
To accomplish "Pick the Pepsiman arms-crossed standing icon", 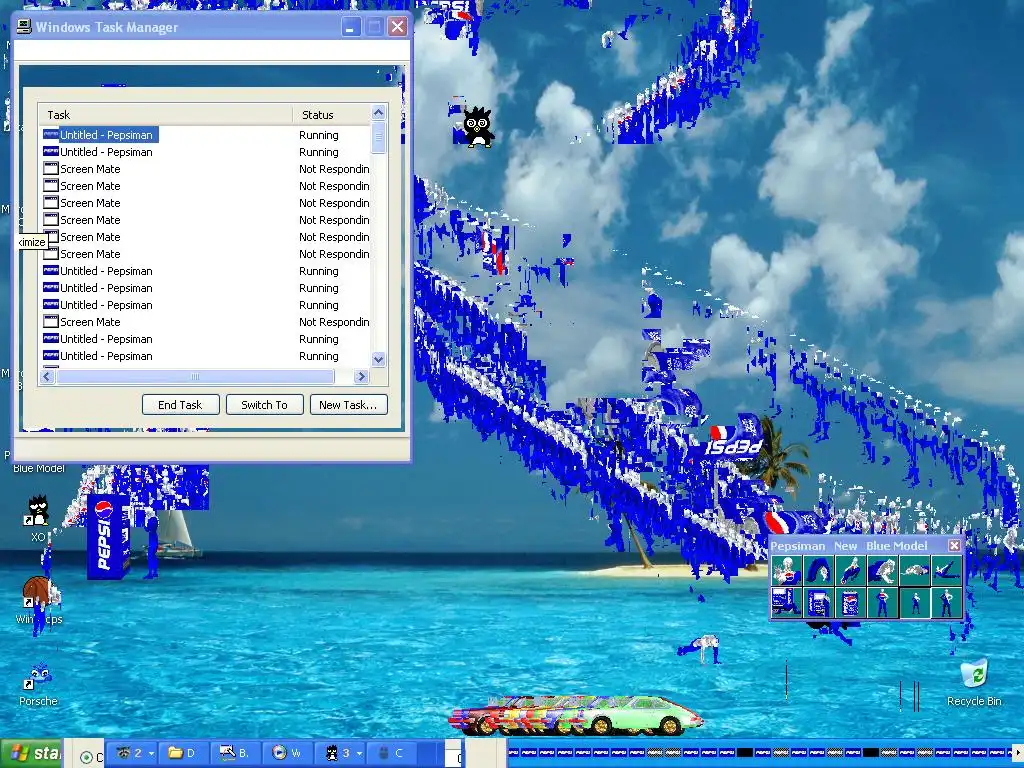I will 946,602.
